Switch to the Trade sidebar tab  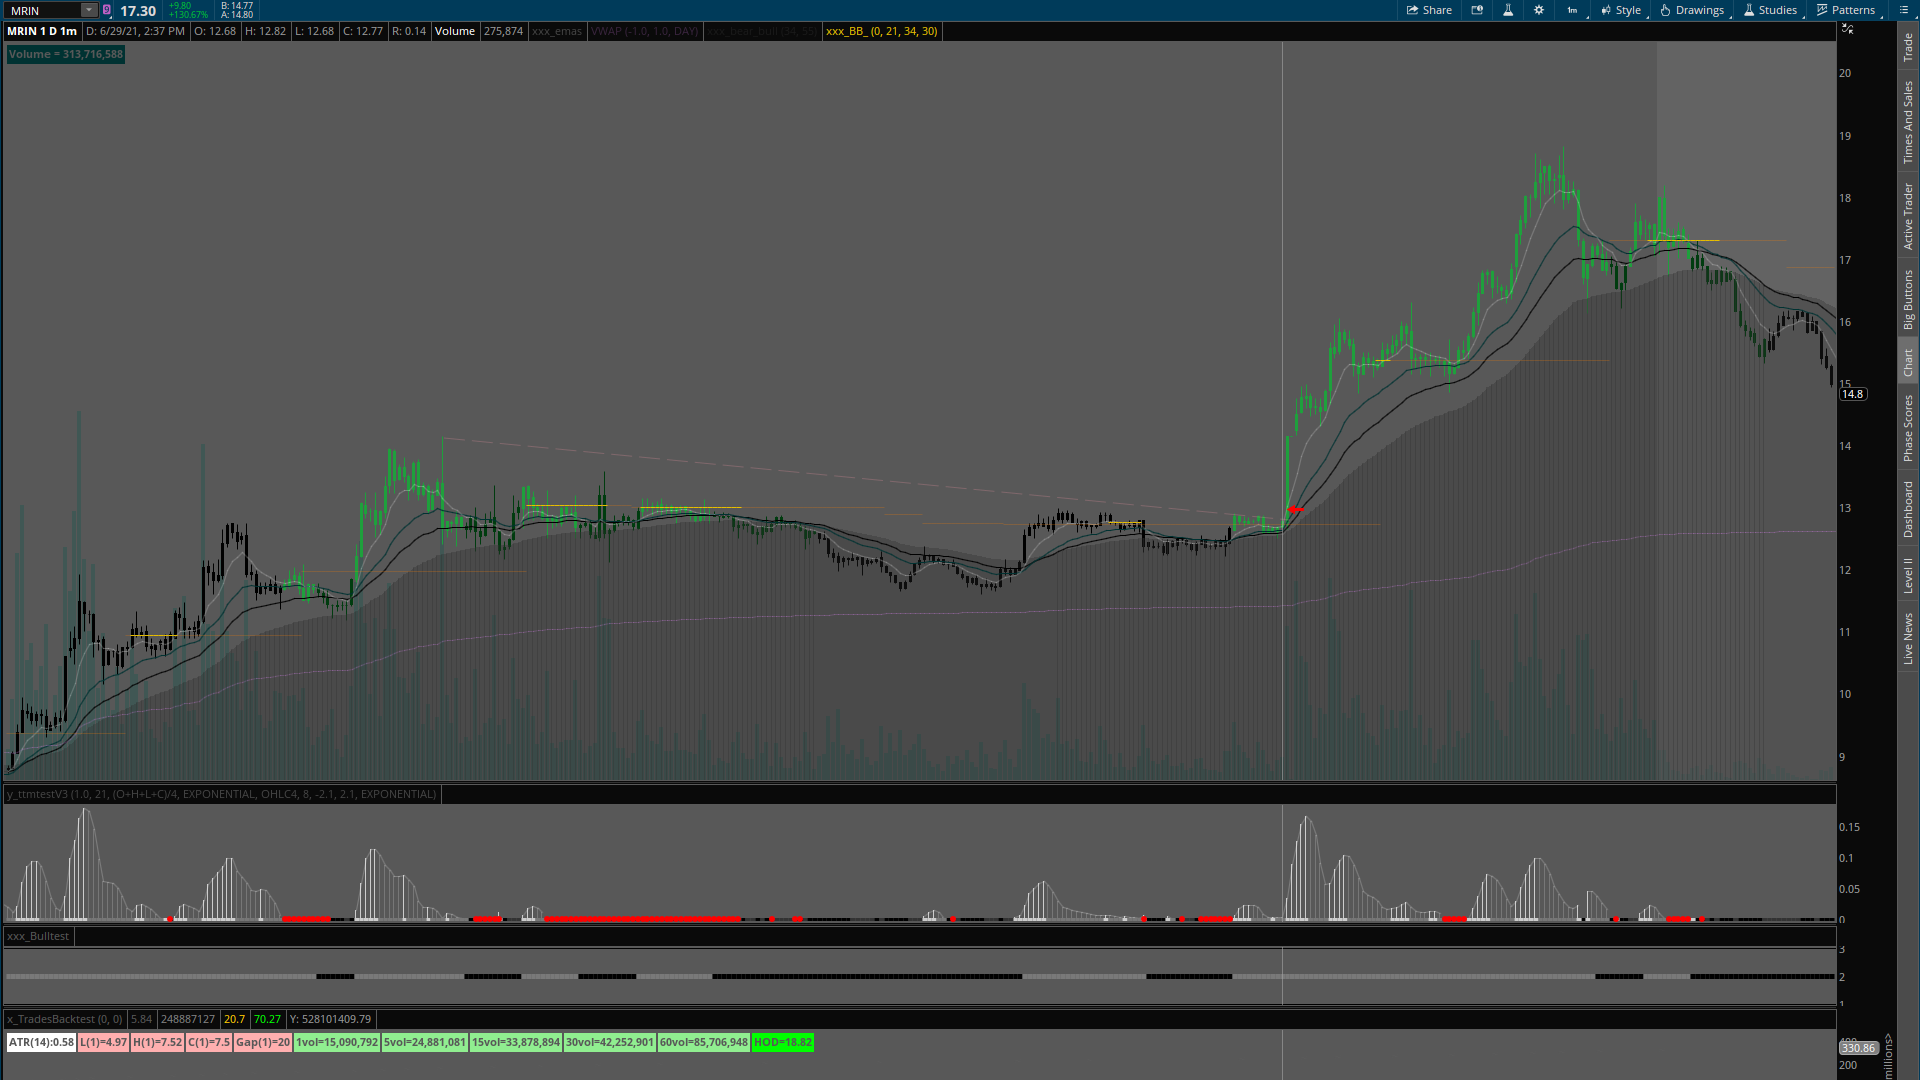point(1908,46)
